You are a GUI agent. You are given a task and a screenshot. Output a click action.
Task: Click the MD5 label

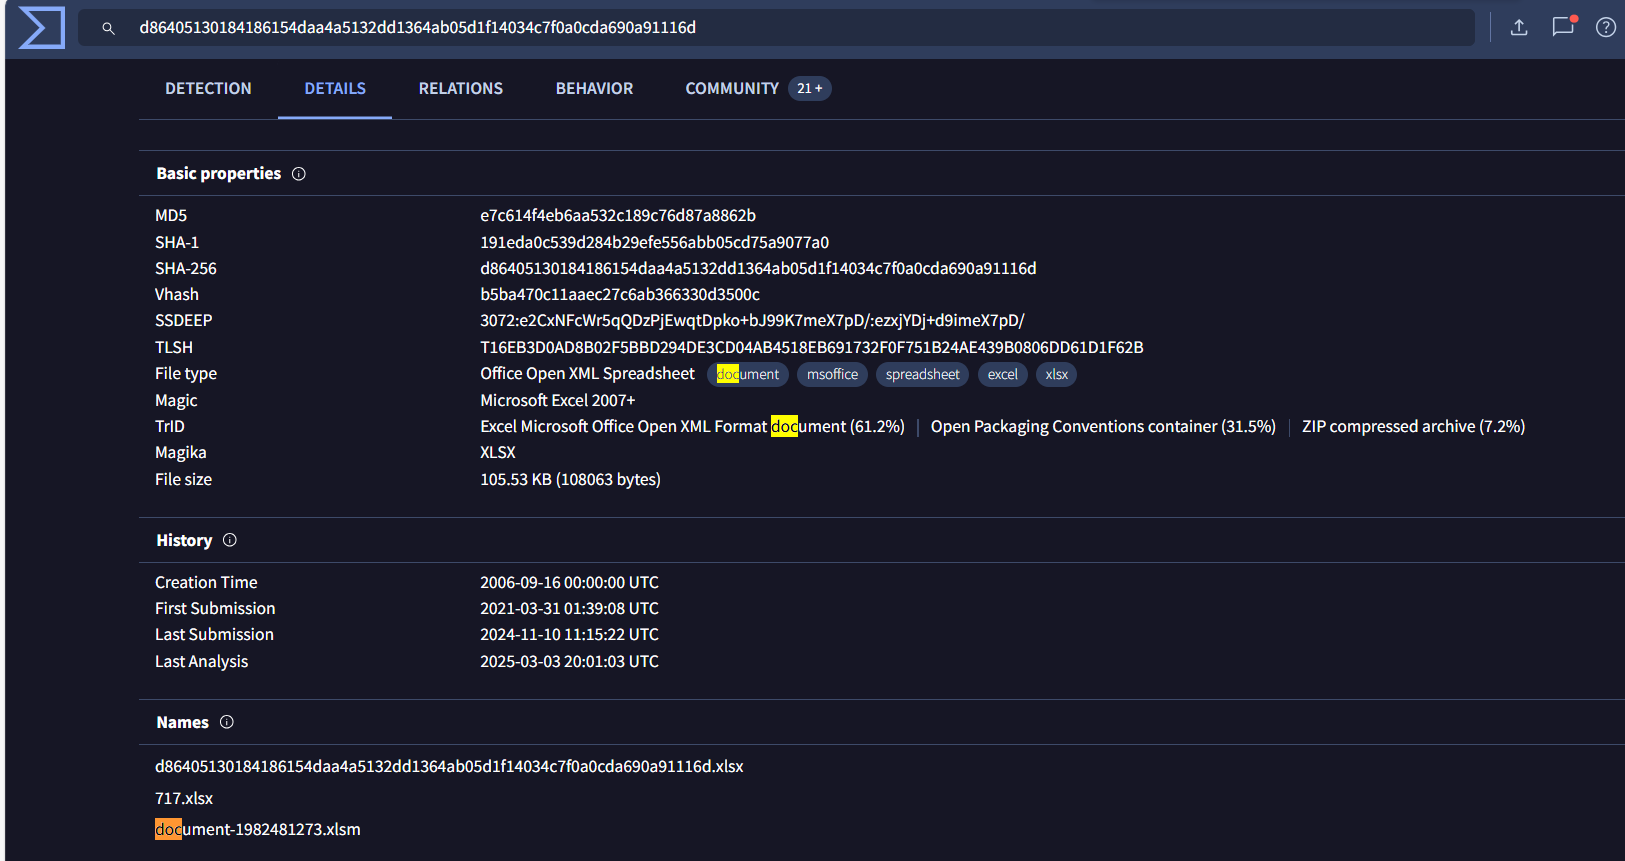coord(171,216)
